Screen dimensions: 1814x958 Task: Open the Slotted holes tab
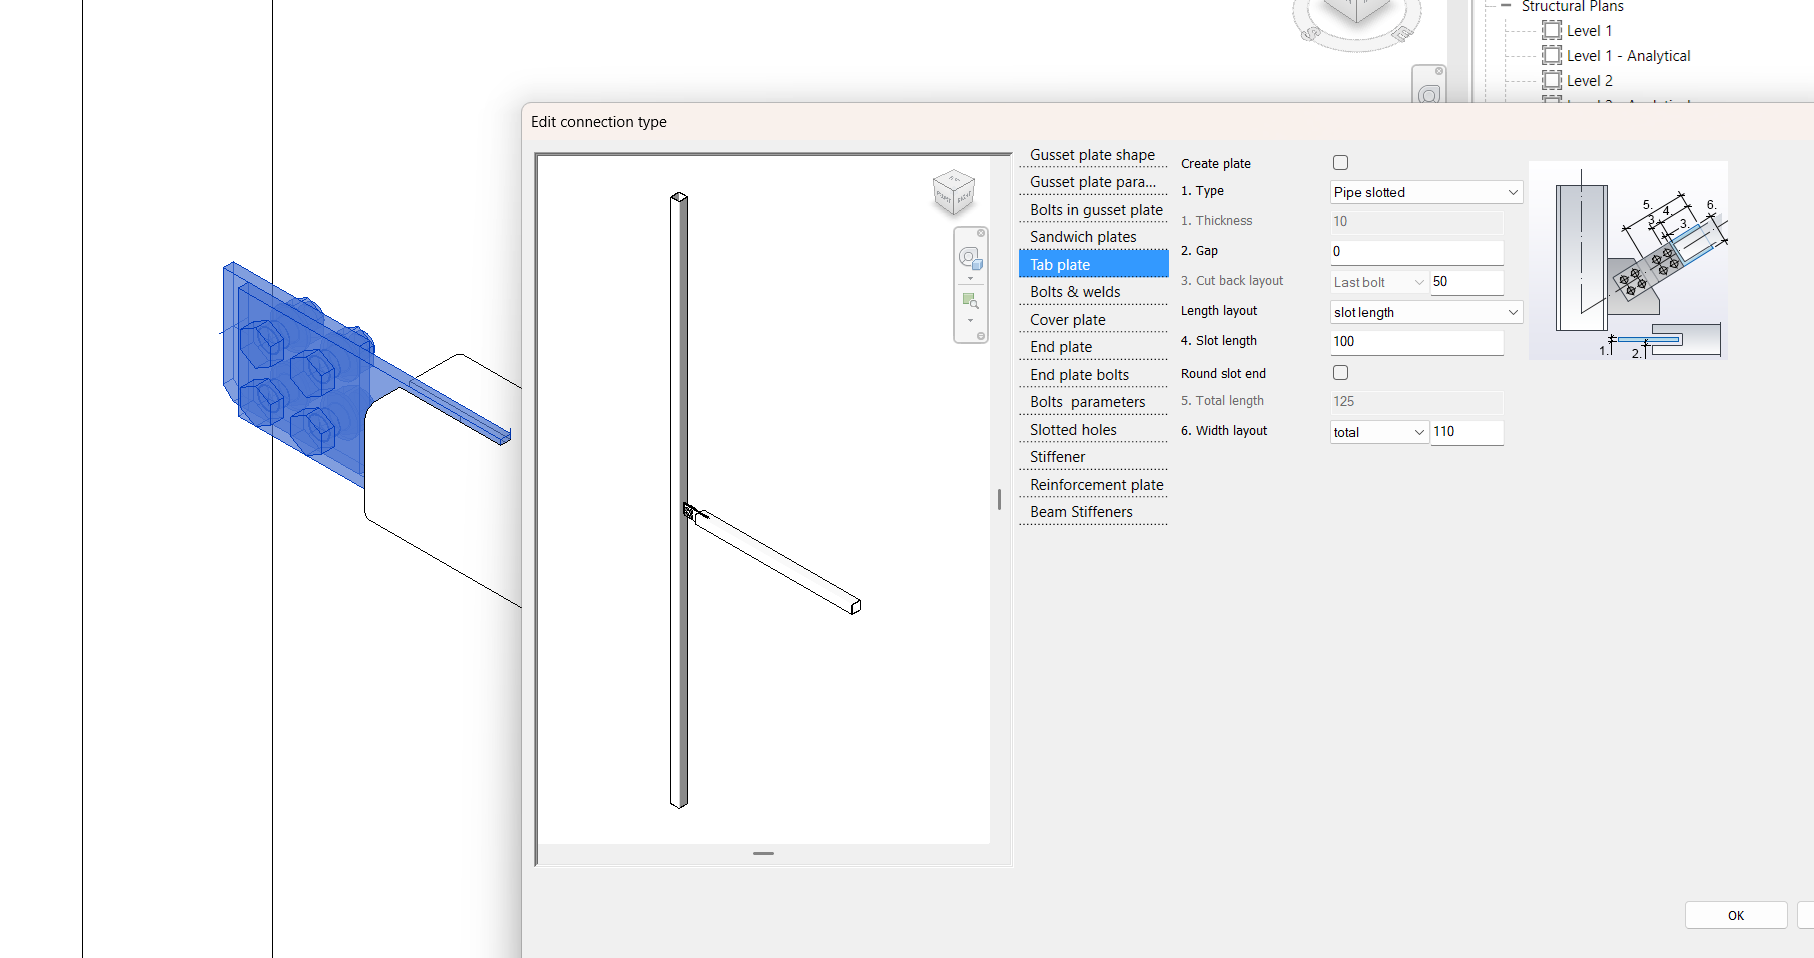(x=1093, y=430)
